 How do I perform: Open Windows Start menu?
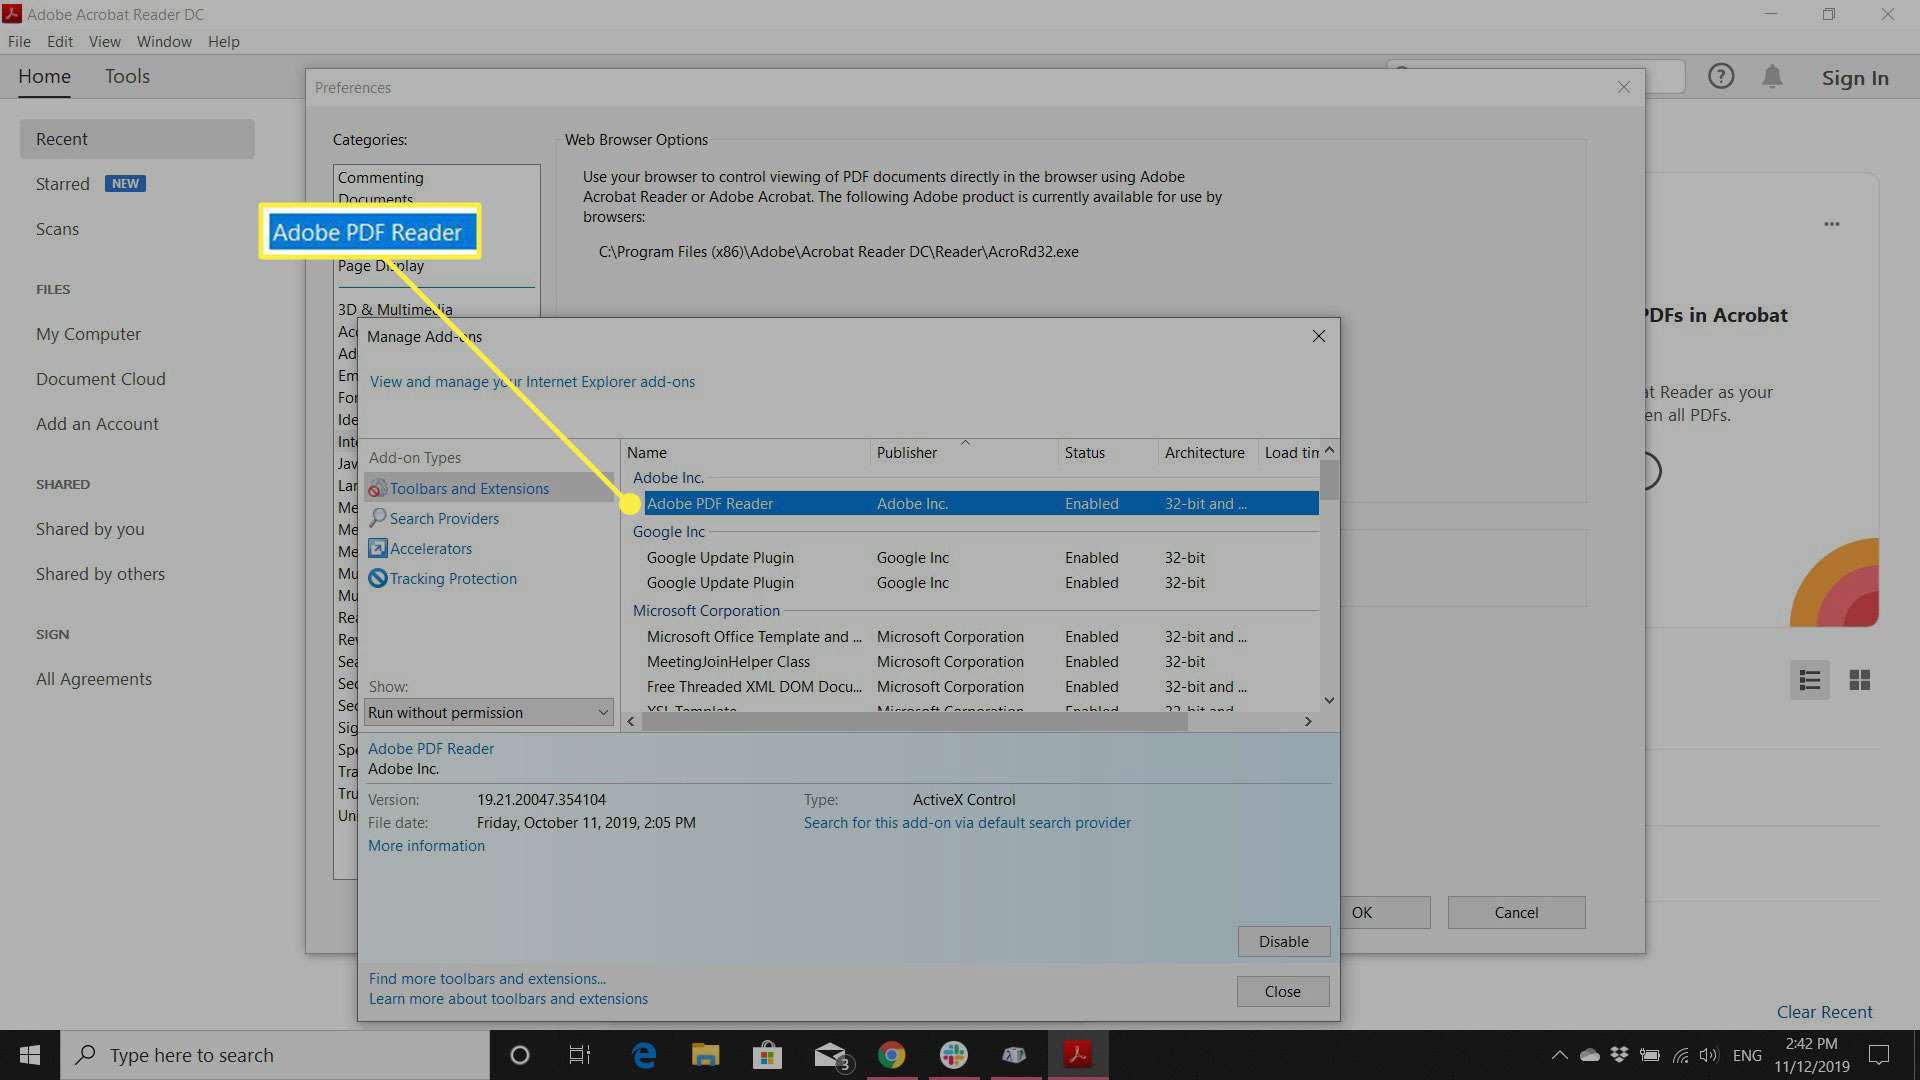coord(30,1055)
